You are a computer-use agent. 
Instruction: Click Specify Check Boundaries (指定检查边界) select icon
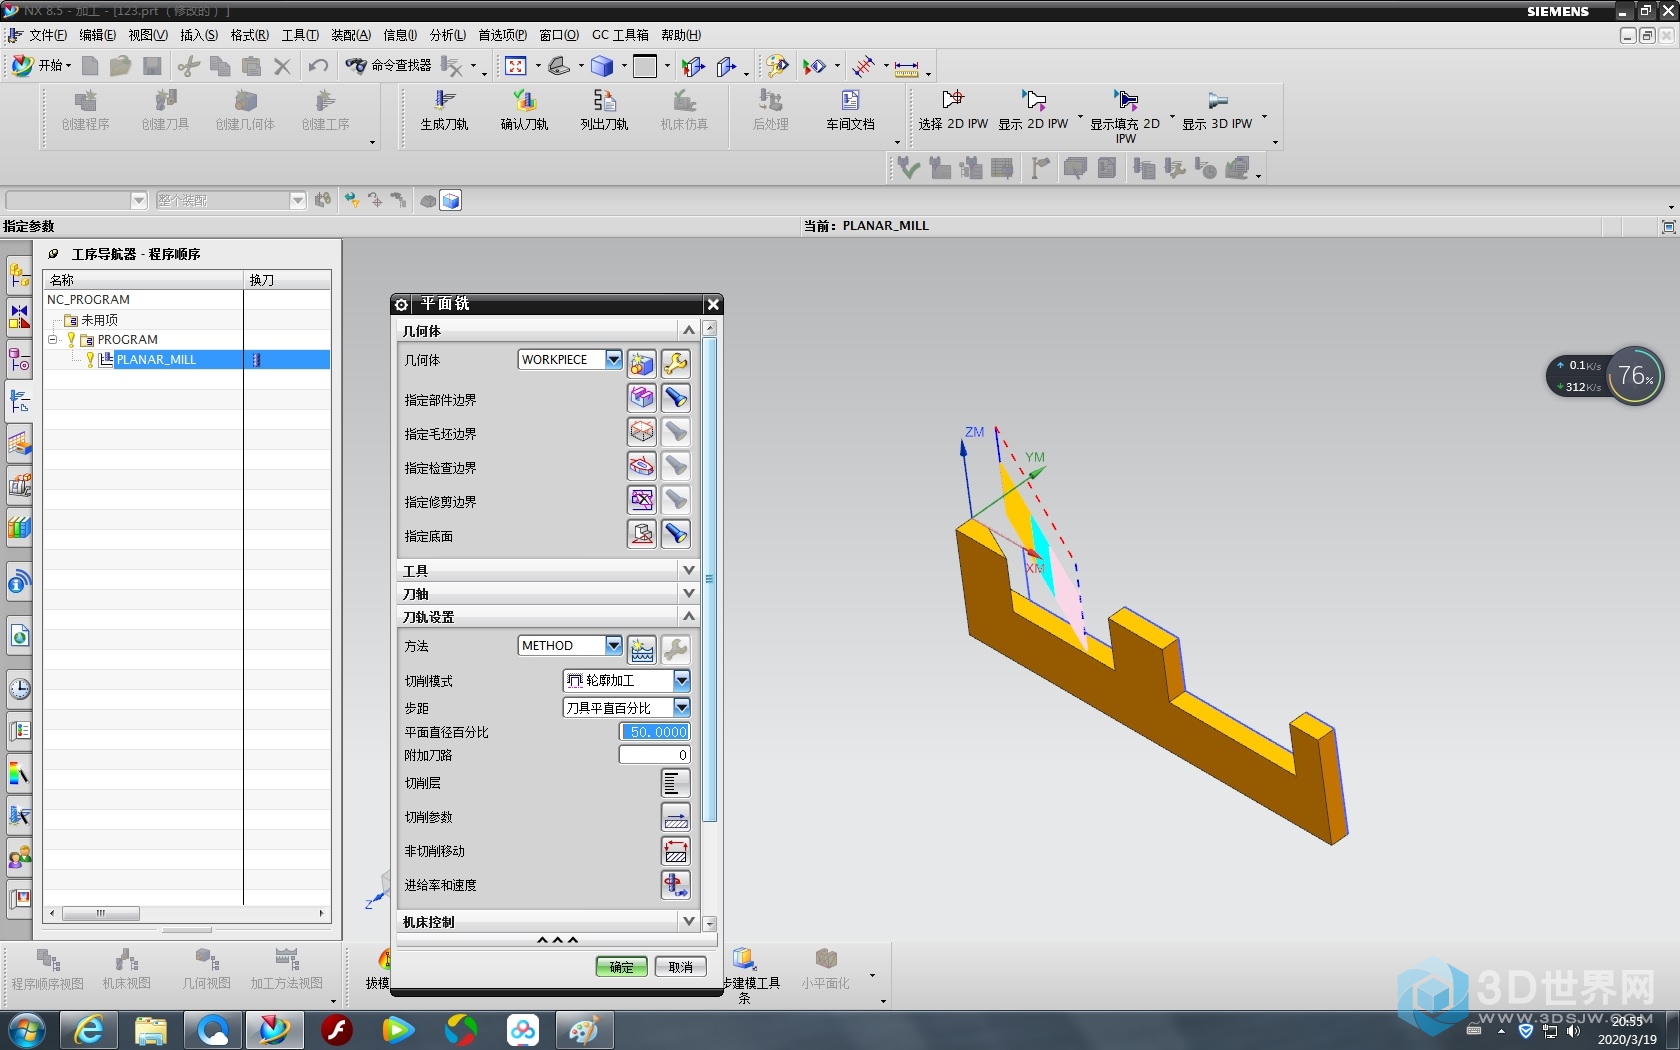642,466
